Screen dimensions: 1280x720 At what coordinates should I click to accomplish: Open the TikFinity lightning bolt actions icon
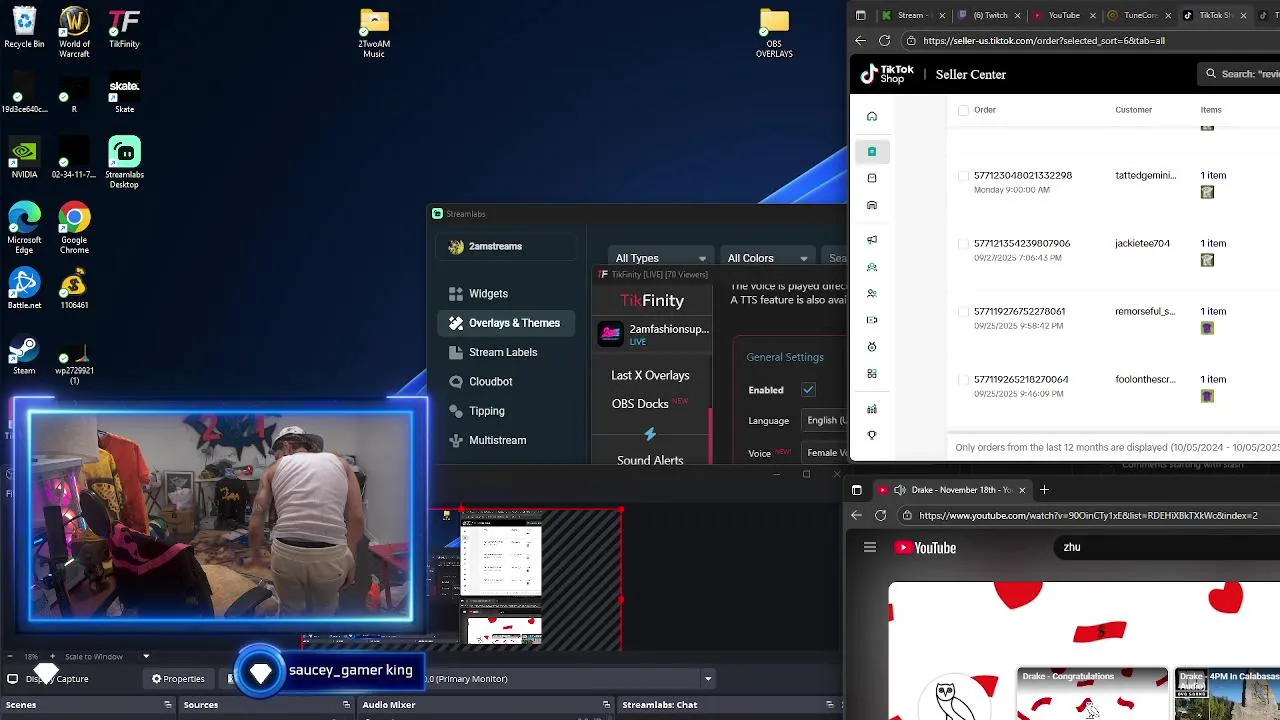pos(650,434)
